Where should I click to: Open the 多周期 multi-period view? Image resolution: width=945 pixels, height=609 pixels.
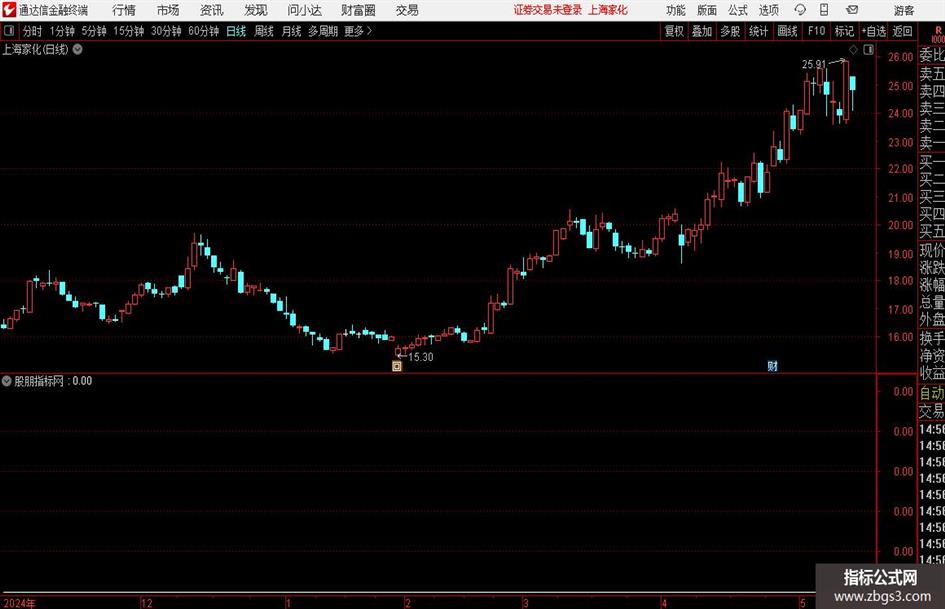pos(323,31)
